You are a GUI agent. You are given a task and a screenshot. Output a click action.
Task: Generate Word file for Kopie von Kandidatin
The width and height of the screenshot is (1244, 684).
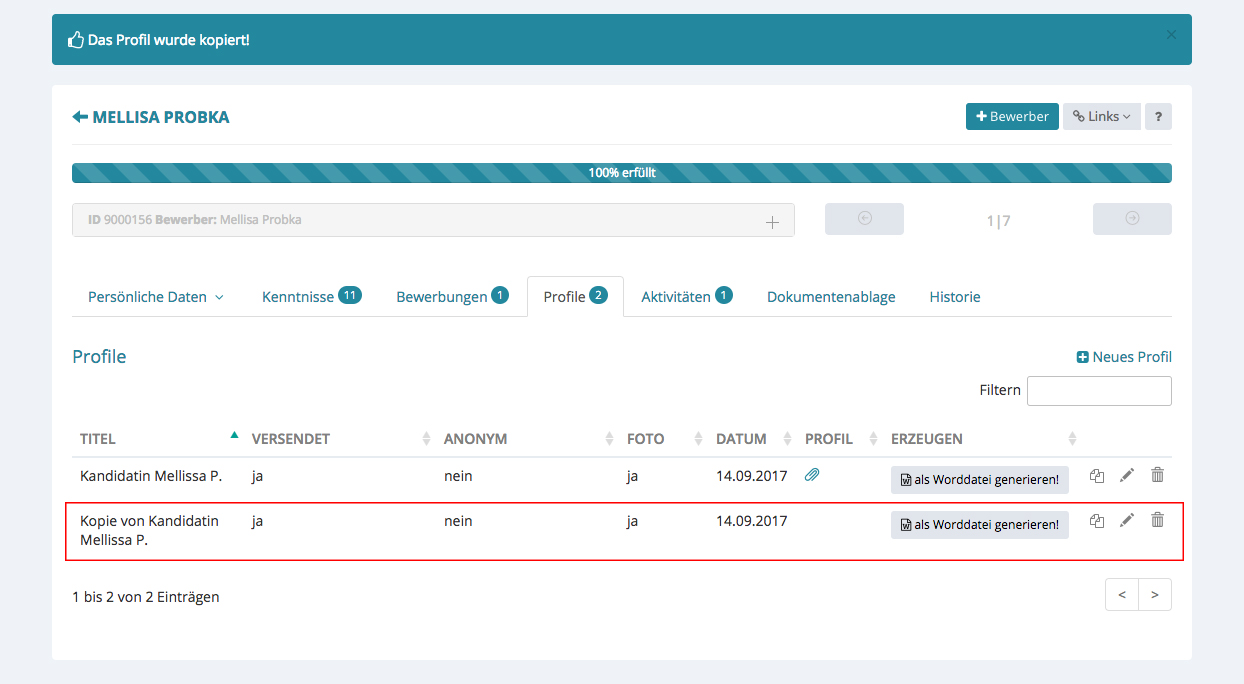tap(979, 525)
